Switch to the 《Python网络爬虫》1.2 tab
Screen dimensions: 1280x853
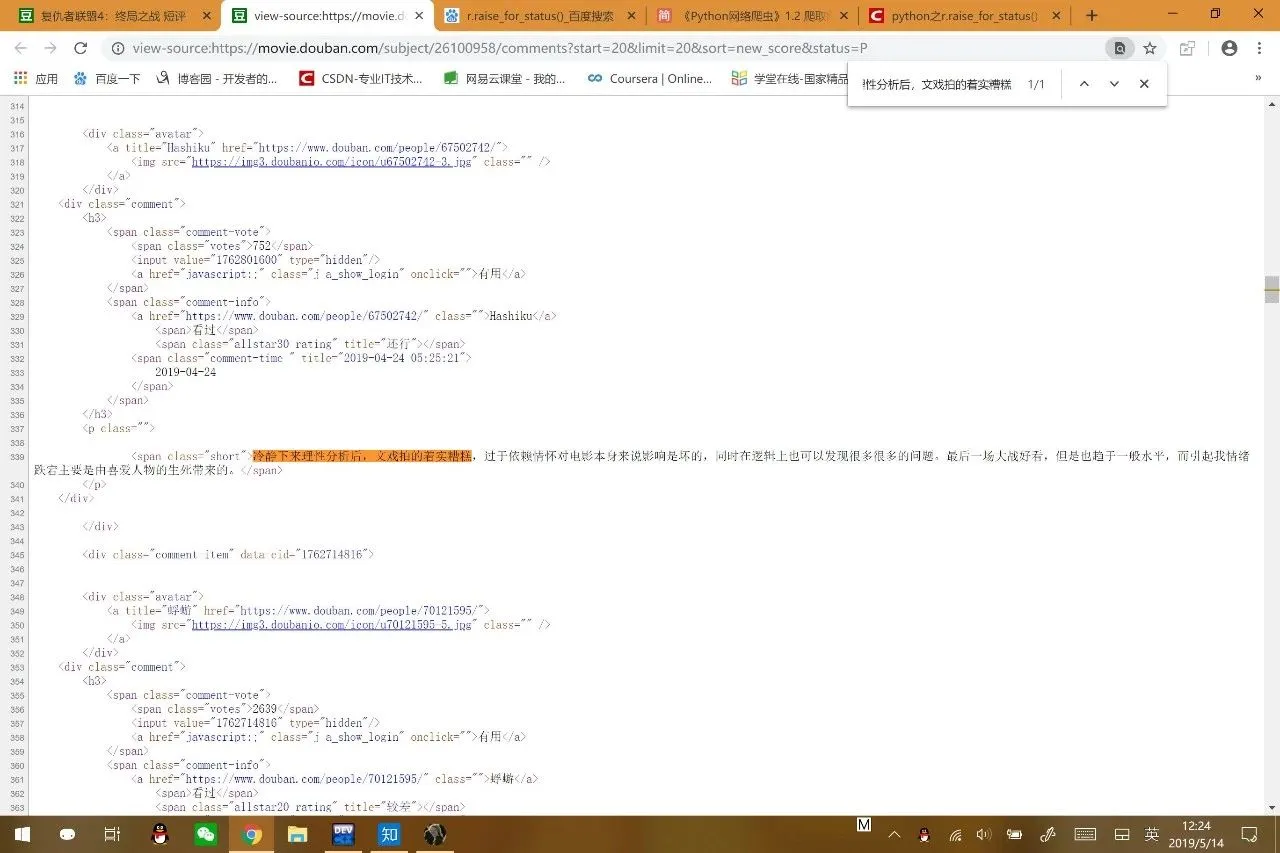coord(752,15)
